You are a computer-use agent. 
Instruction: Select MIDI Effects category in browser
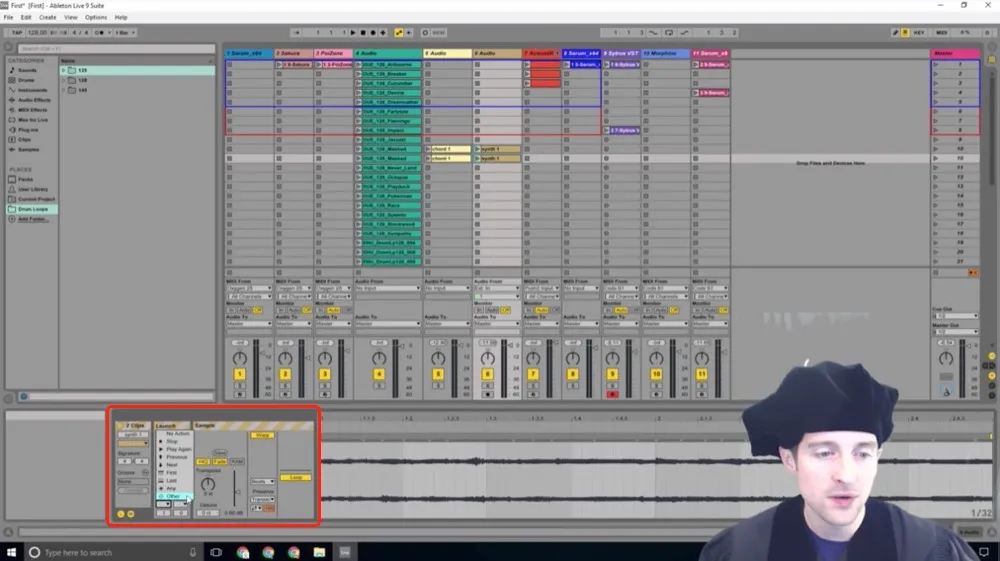pyautogui.click(x=33, y=110)
